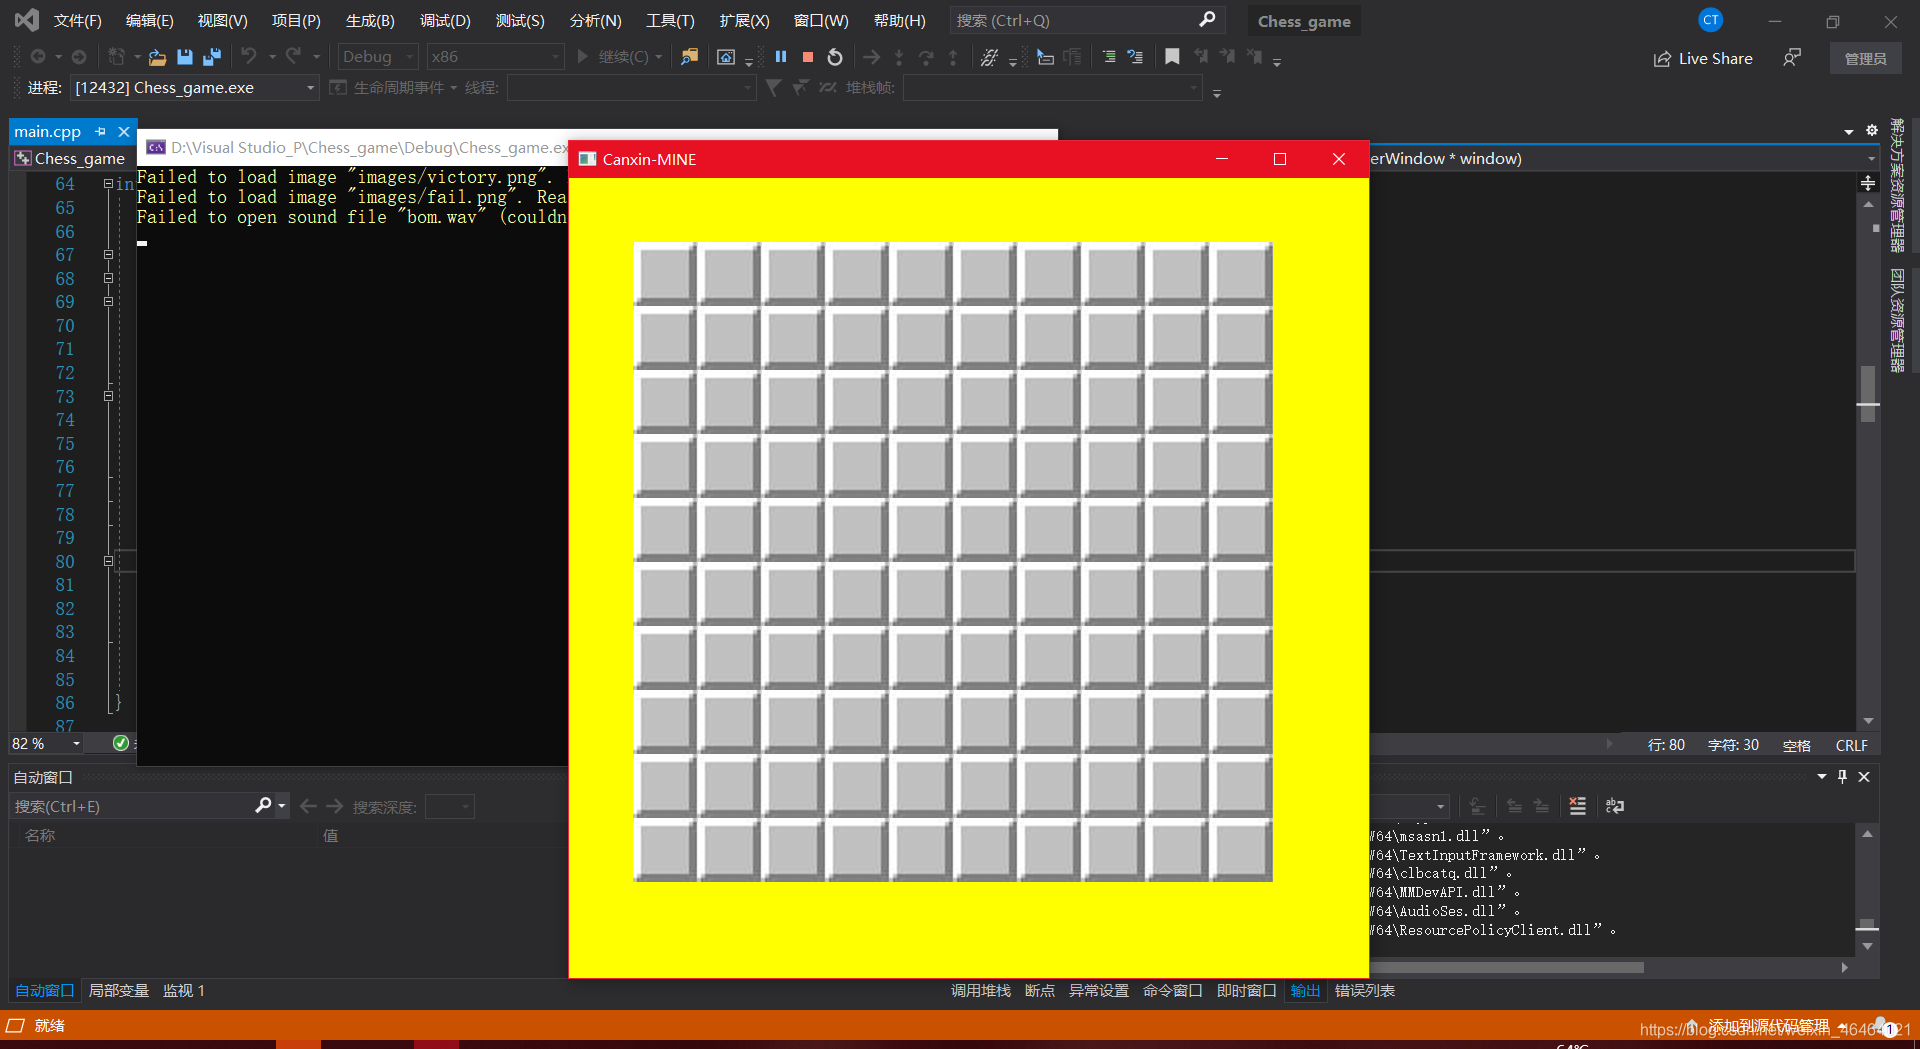Open the Feedback icon near Live Share

tap(1792, 58)
